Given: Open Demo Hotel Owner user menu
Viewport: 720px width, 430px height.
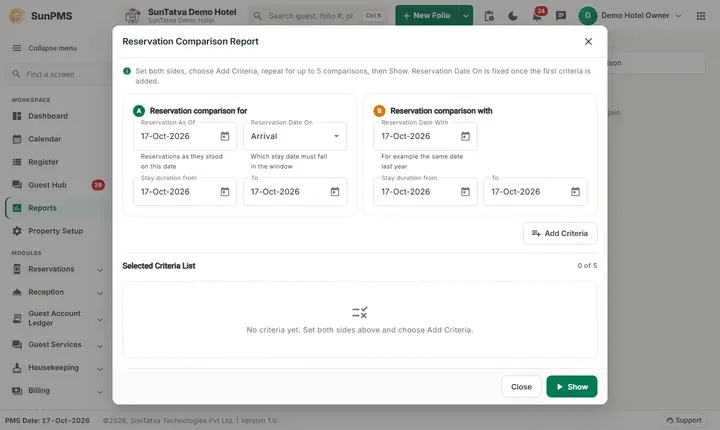Looking at the screenshot, I should coord(630,16).
